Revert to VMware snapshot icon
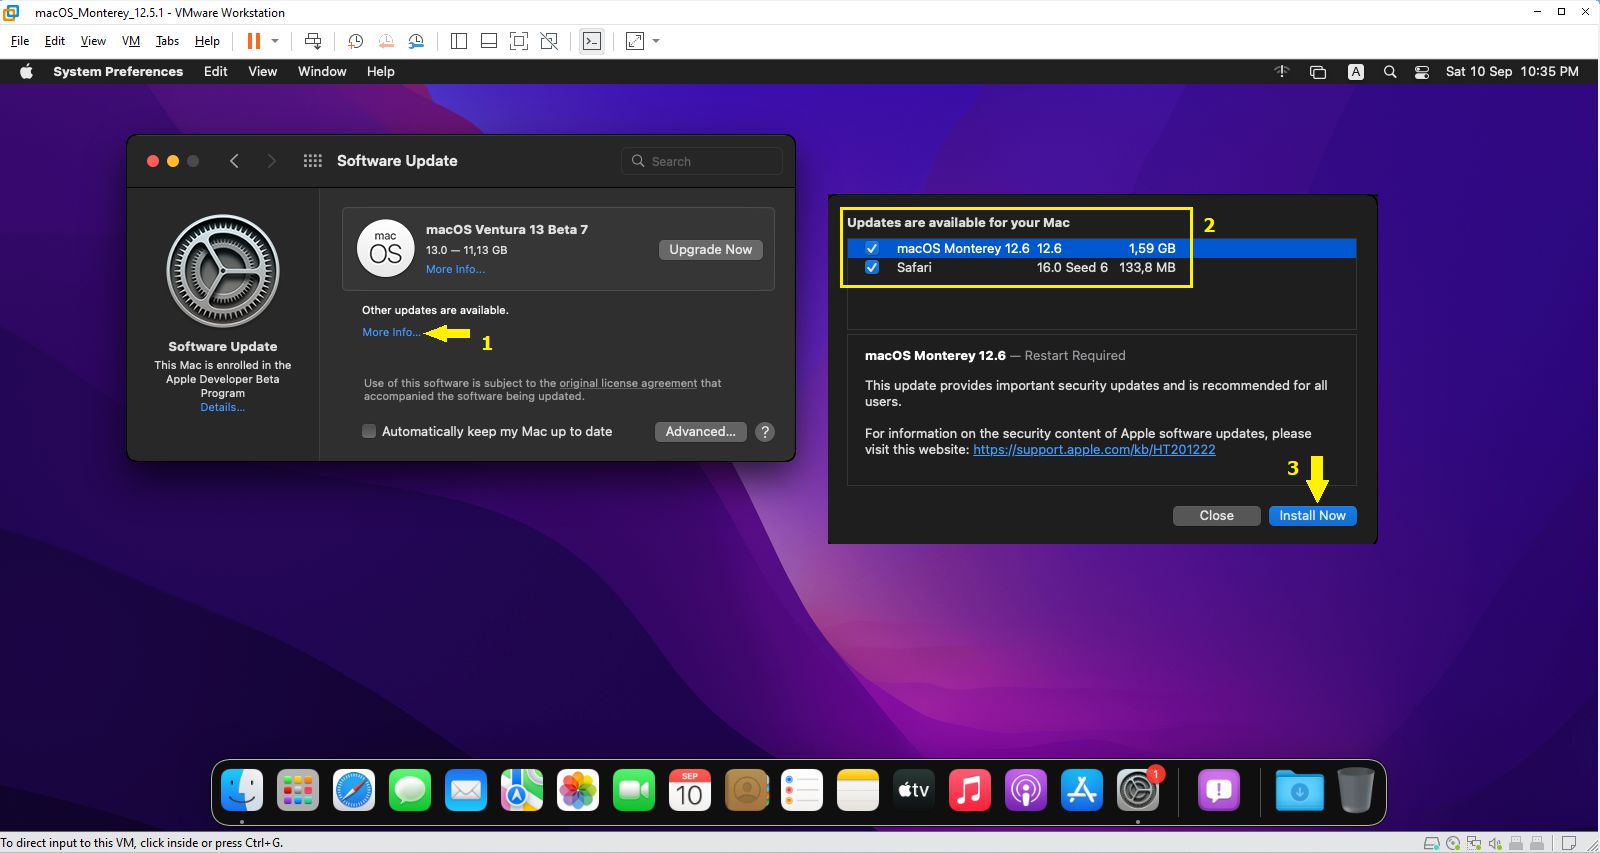 click(386, 41)
